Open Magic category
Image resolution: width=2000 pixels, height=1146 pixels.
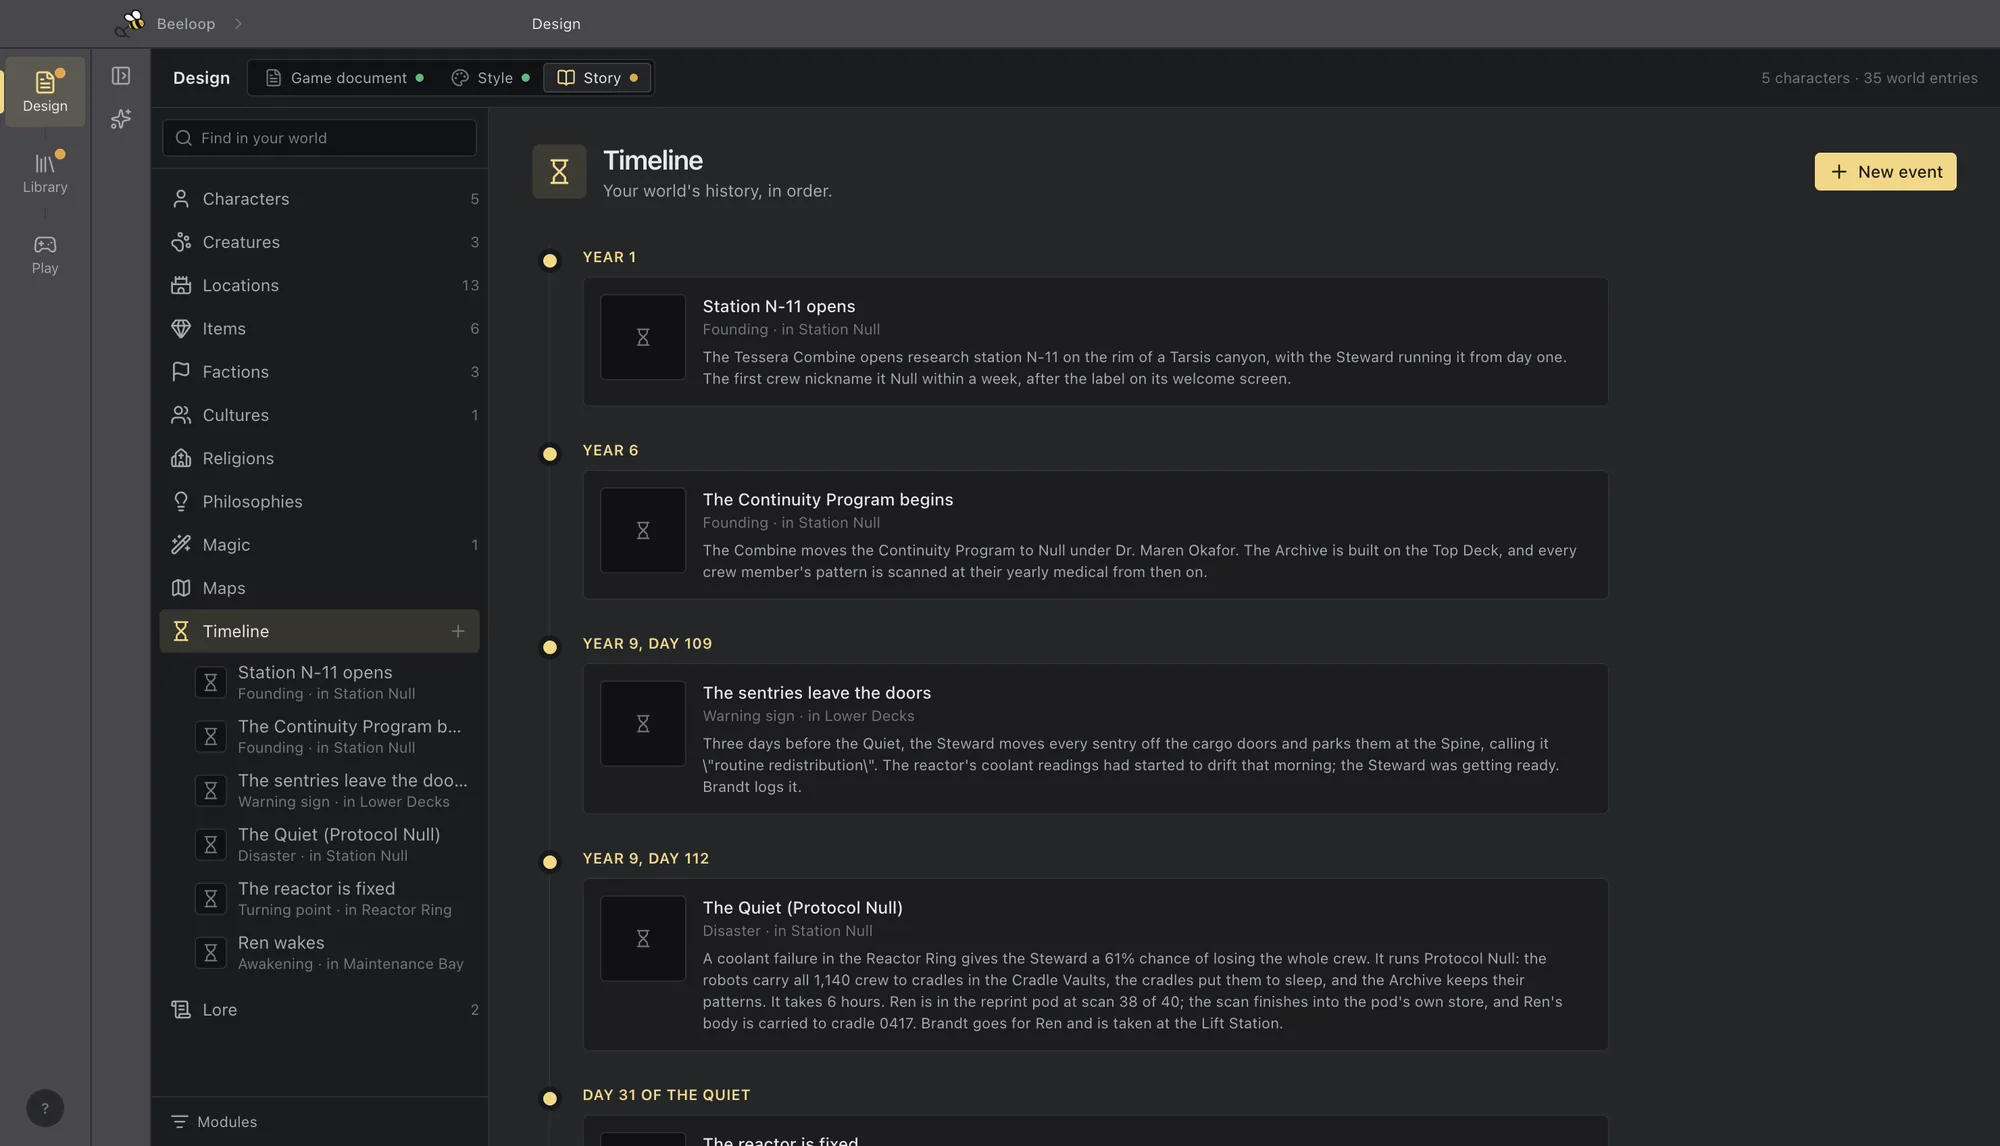320,545
